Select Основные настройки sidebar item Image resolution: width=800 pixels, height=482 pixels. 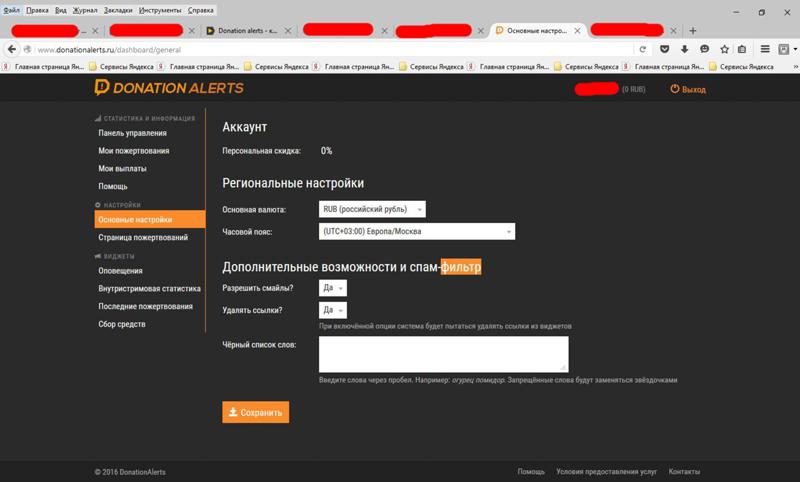click(x=149, y=219)
